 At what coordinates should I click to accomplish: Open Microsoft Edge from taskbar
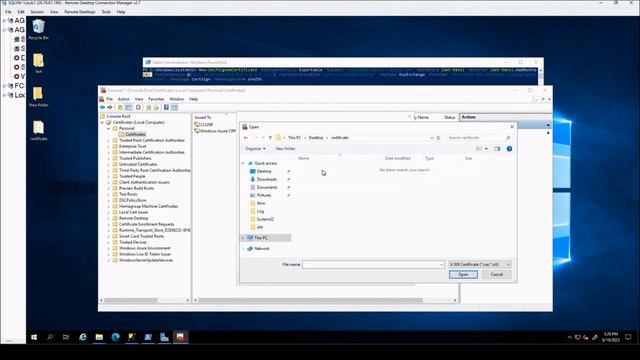tap(116, 337)
